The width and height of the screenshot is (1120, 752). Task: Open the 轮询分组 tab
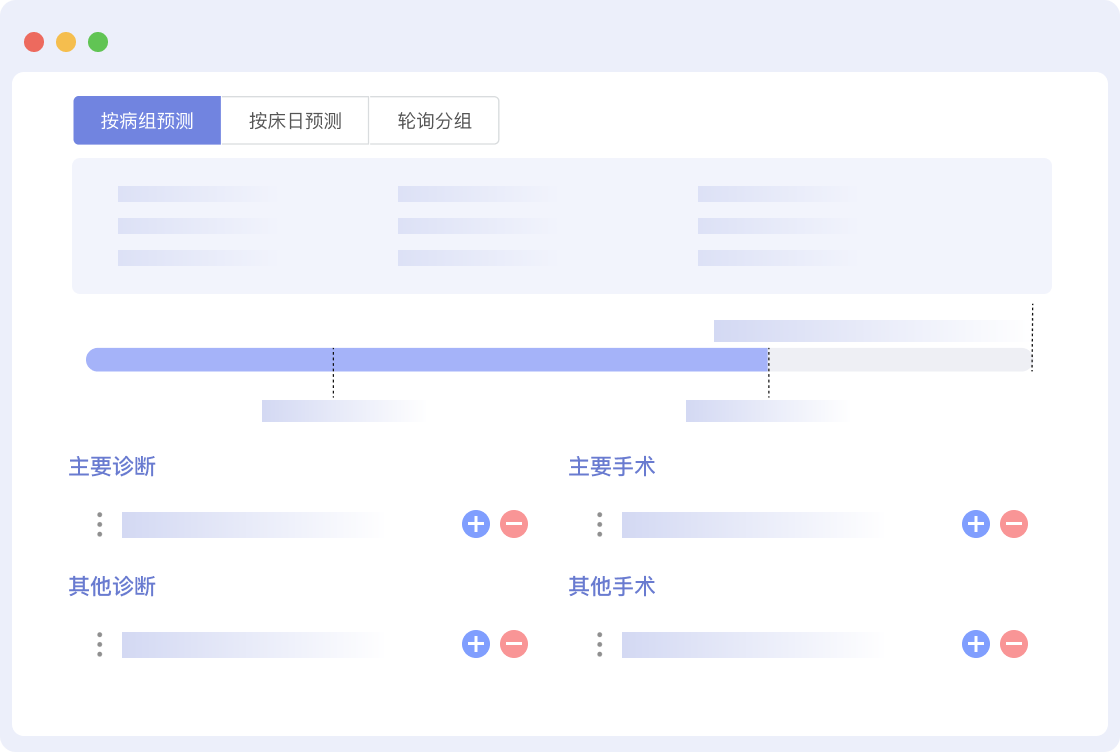434,121
